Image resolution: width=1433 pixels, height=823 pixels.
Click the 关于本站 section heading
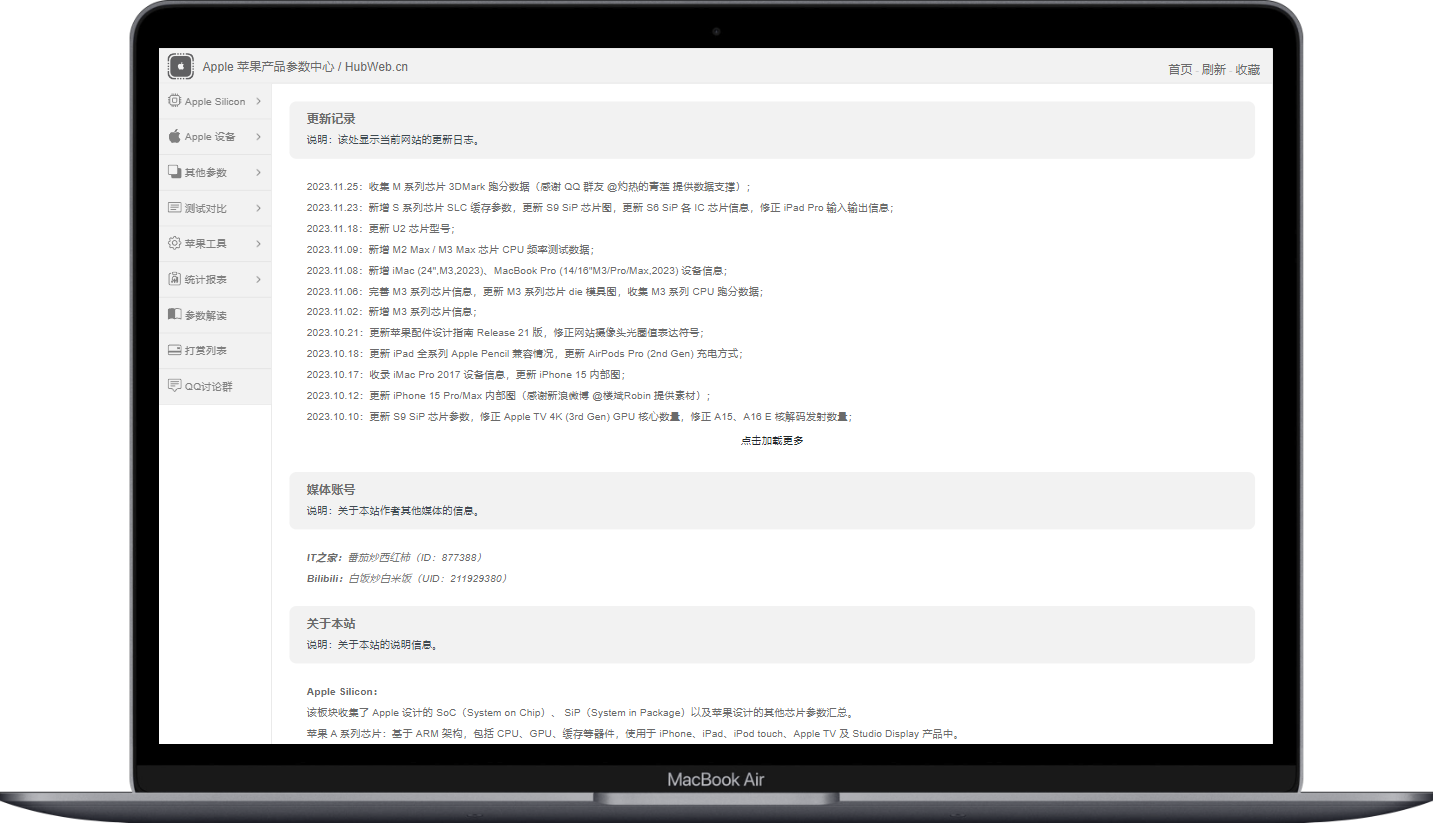(x=331, y=624)
